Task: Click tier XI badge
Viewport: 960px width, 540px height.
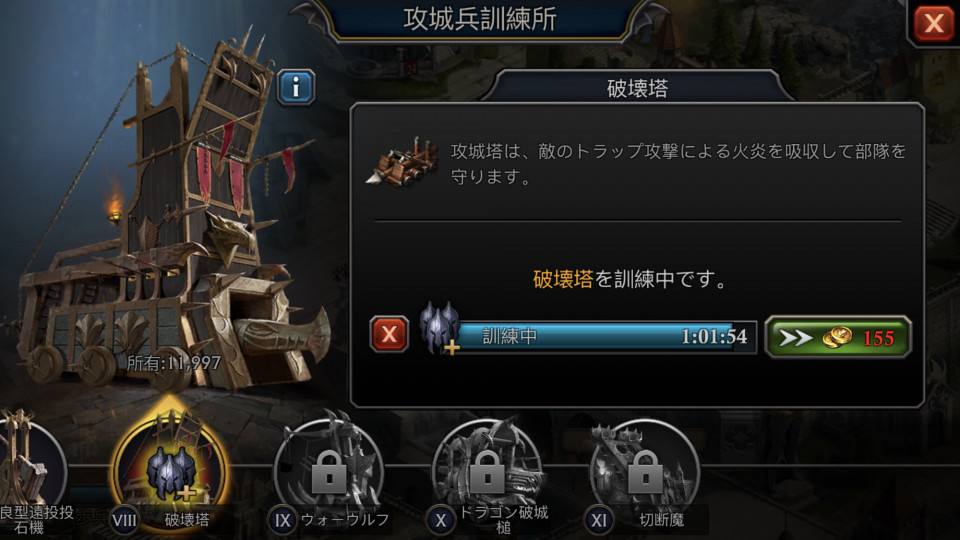Action: (598, 520)
